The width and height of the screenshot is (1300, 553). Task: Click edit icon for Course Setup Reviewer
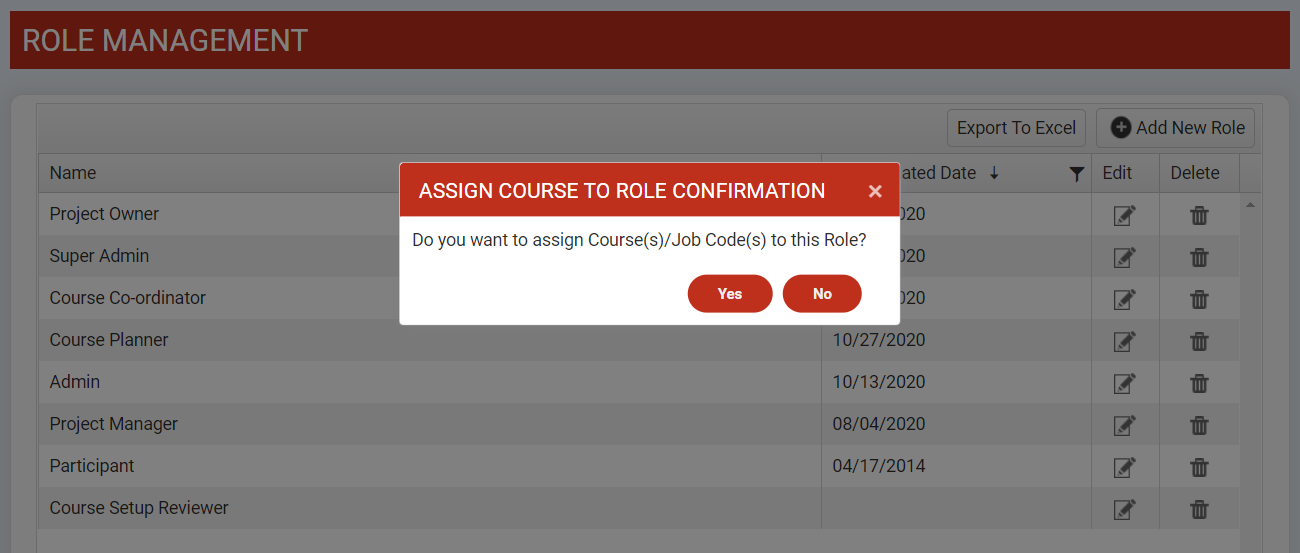1124,509
